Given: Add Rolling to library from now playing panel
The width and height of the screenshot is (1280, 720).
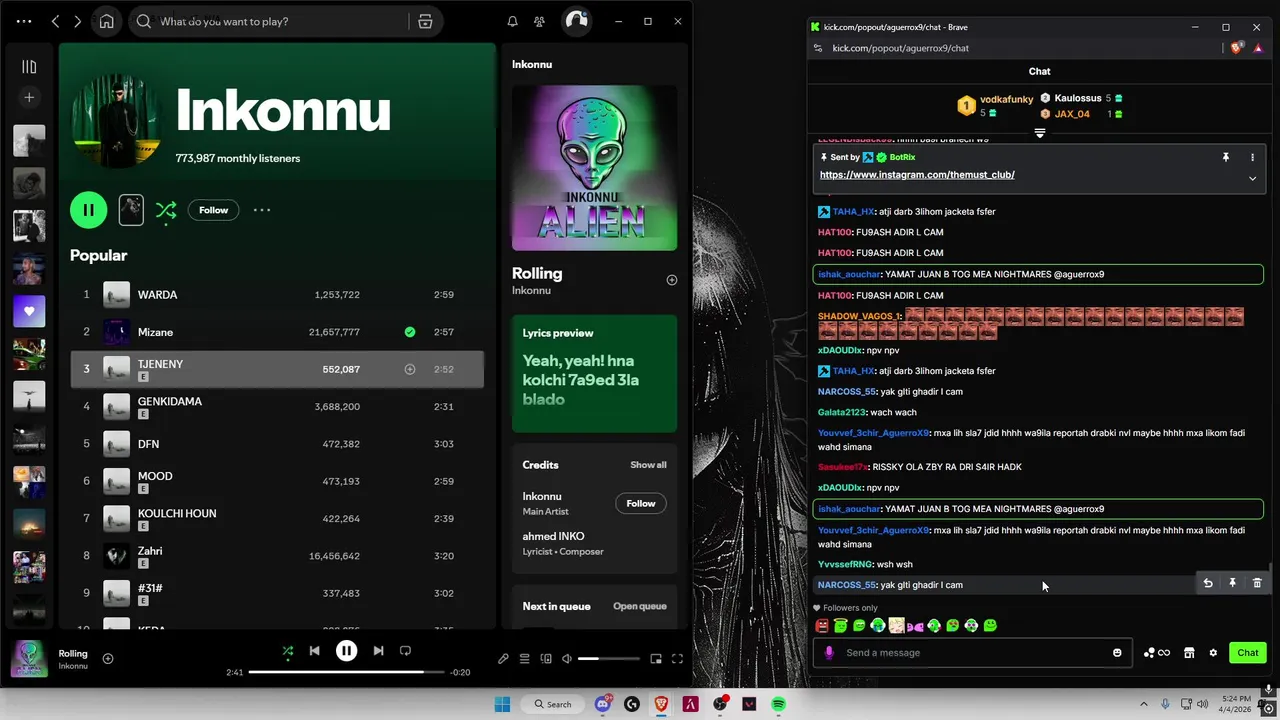Looking at the screenshot, I should click(672, 280).
